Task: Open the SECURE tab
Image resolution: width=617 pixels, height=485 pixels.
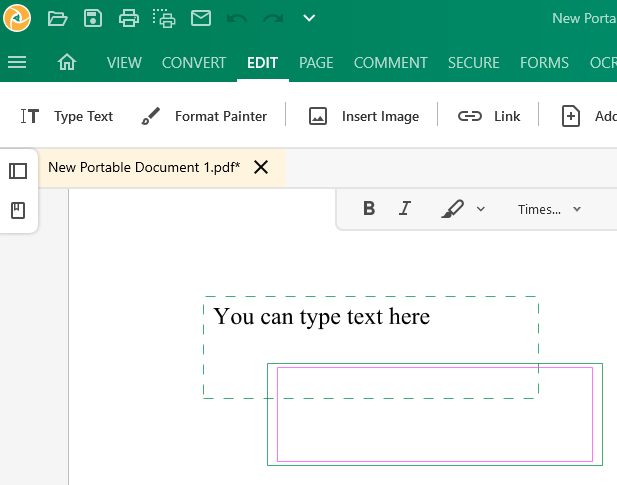Action: 474,63
